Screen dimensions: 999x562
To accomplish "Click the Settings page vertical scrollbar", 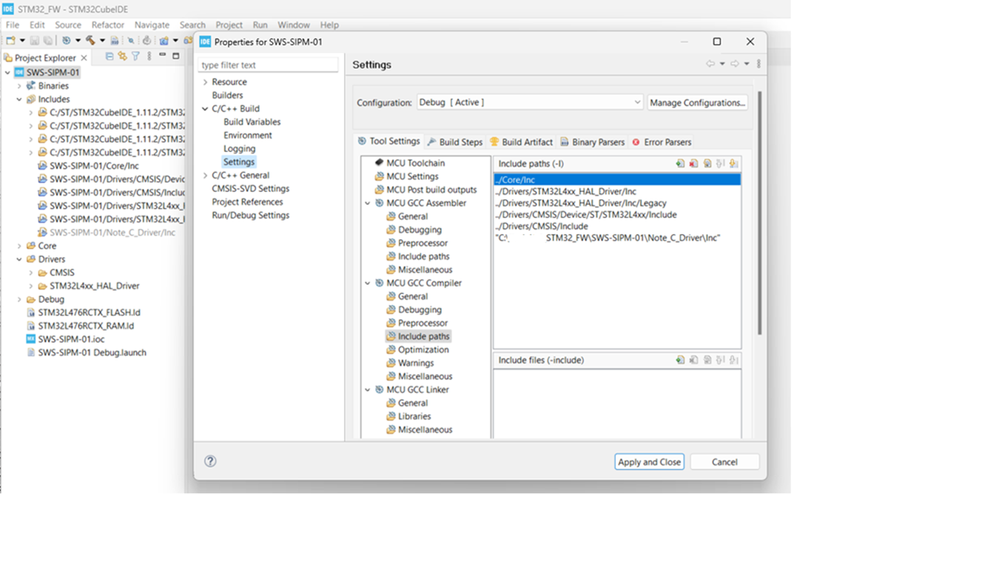I will pos(759,212).
